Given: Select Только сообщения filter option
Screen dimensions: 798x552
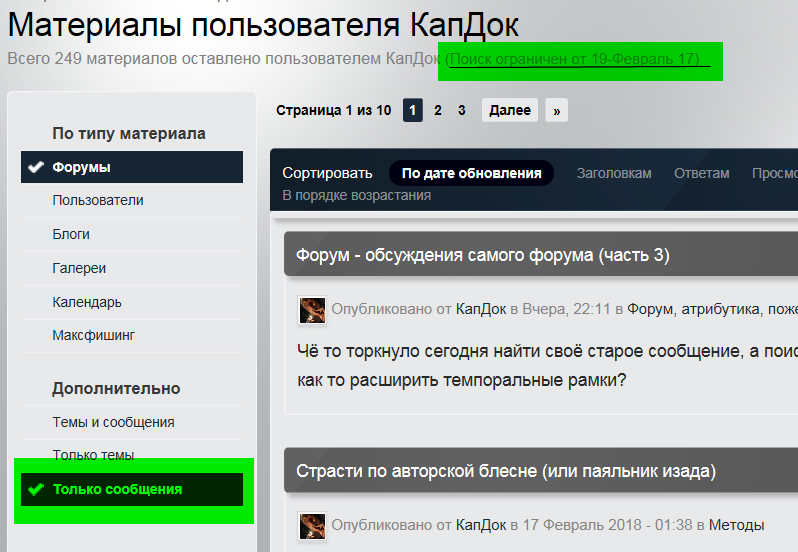Looking at the screenshot, I should coord(117,489).
